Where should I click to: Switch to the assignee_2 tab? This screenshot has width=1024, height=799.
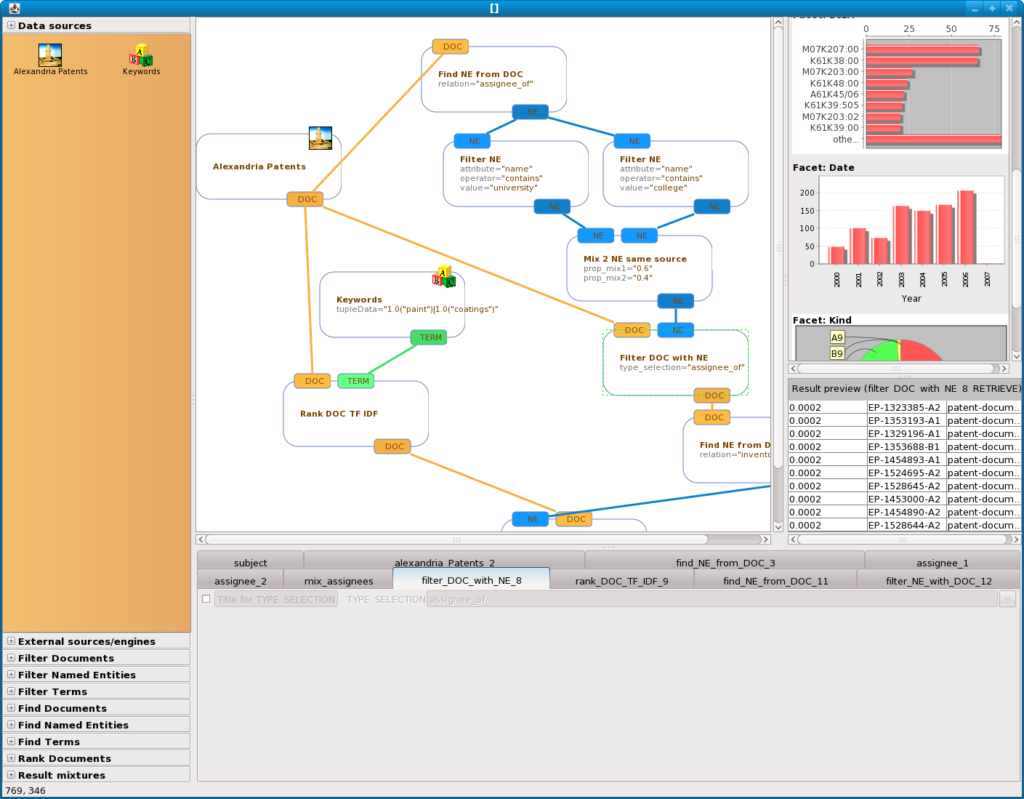pyautogui.click(x=240, y=581)
